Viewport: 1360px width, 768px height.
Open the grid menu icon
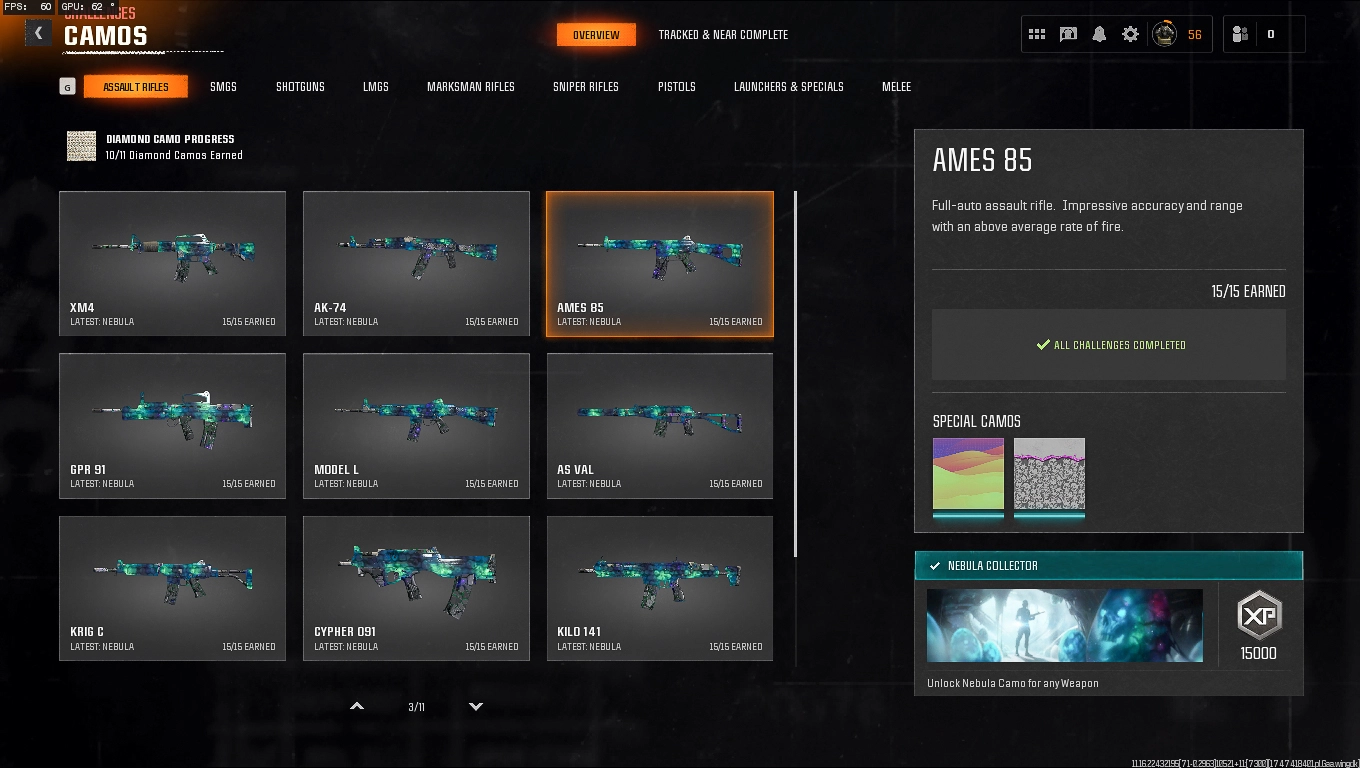tap(1037, 34)
